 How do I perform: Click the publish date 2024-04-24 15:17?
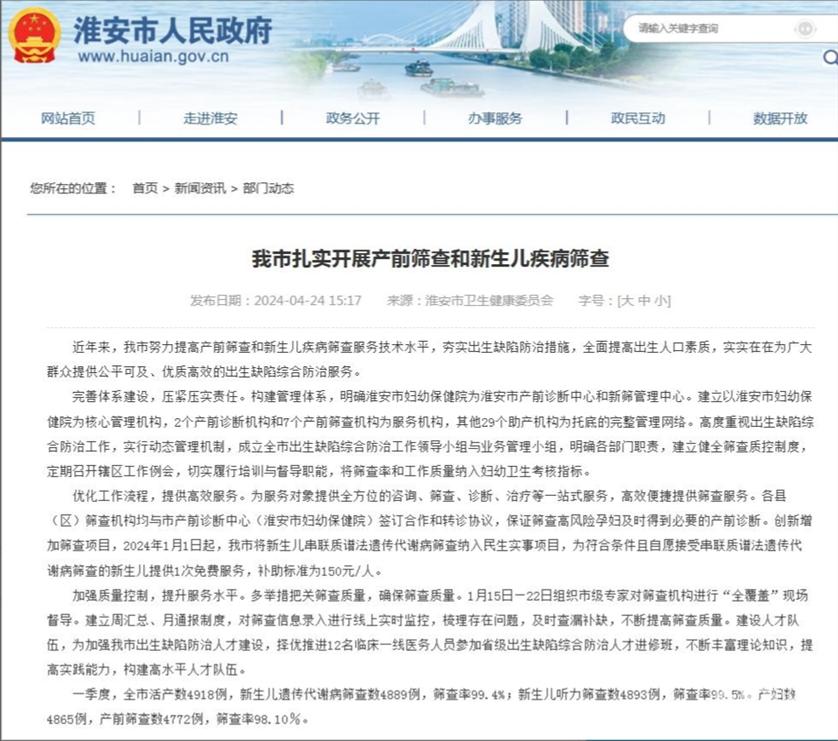pos(308,300)
